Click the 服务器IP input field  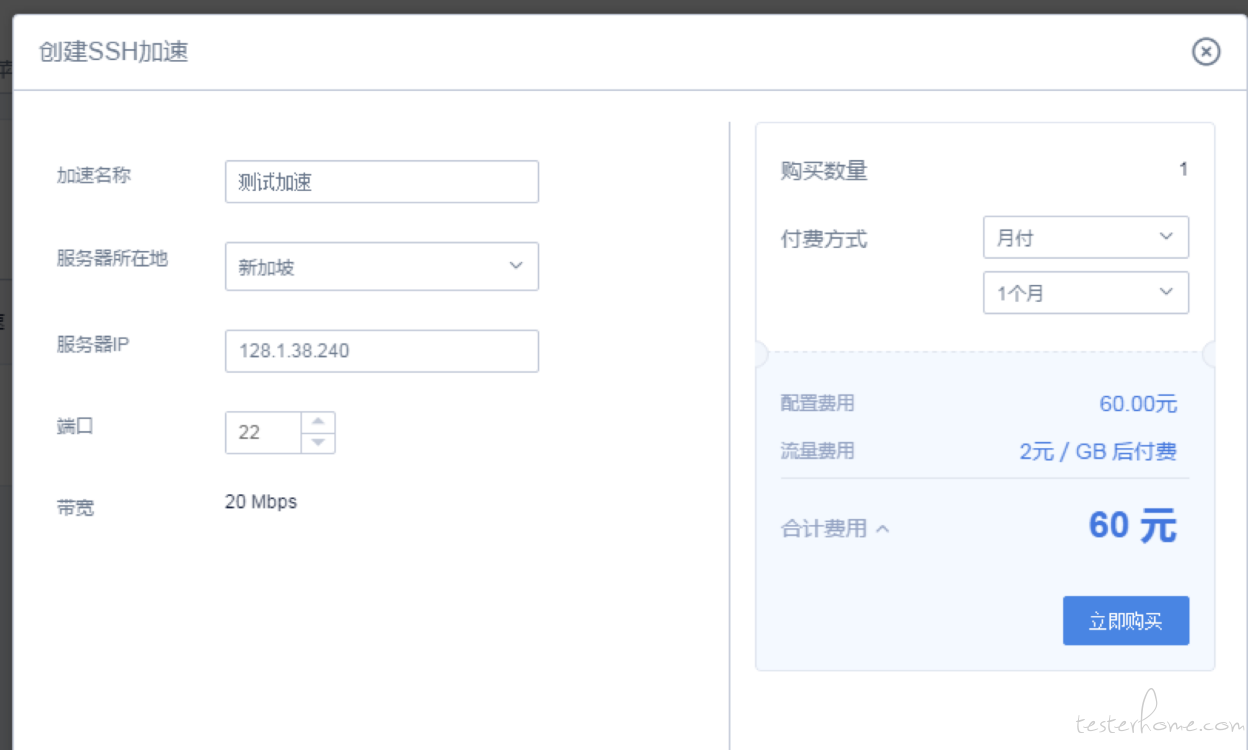[x=382, y=351]
